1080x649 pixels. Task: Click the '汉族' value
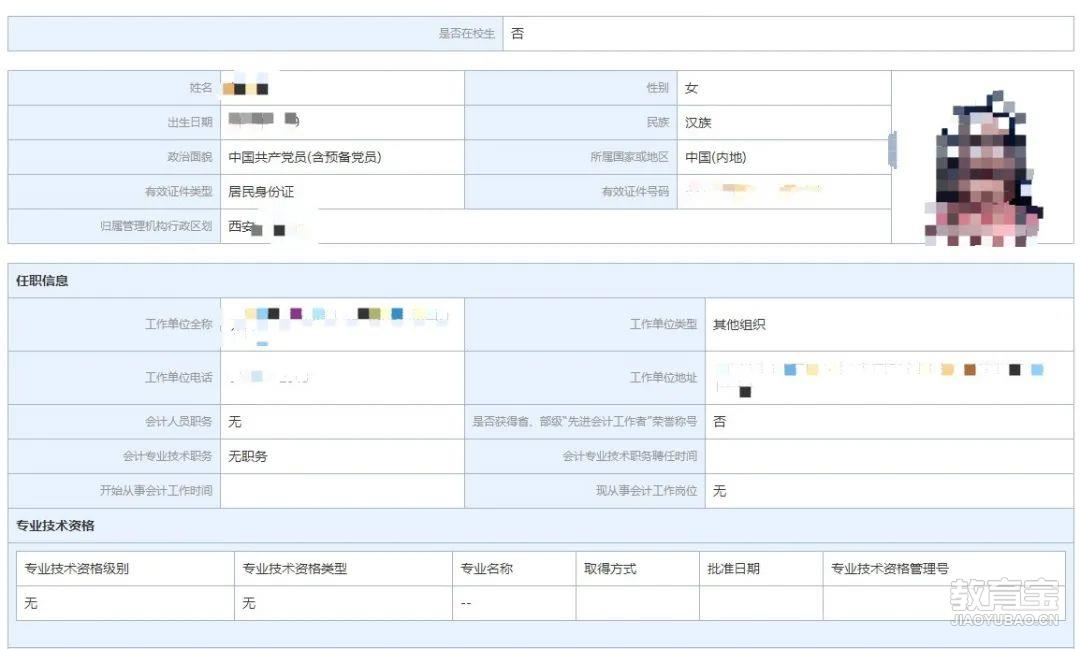click(x=698, y=123)
